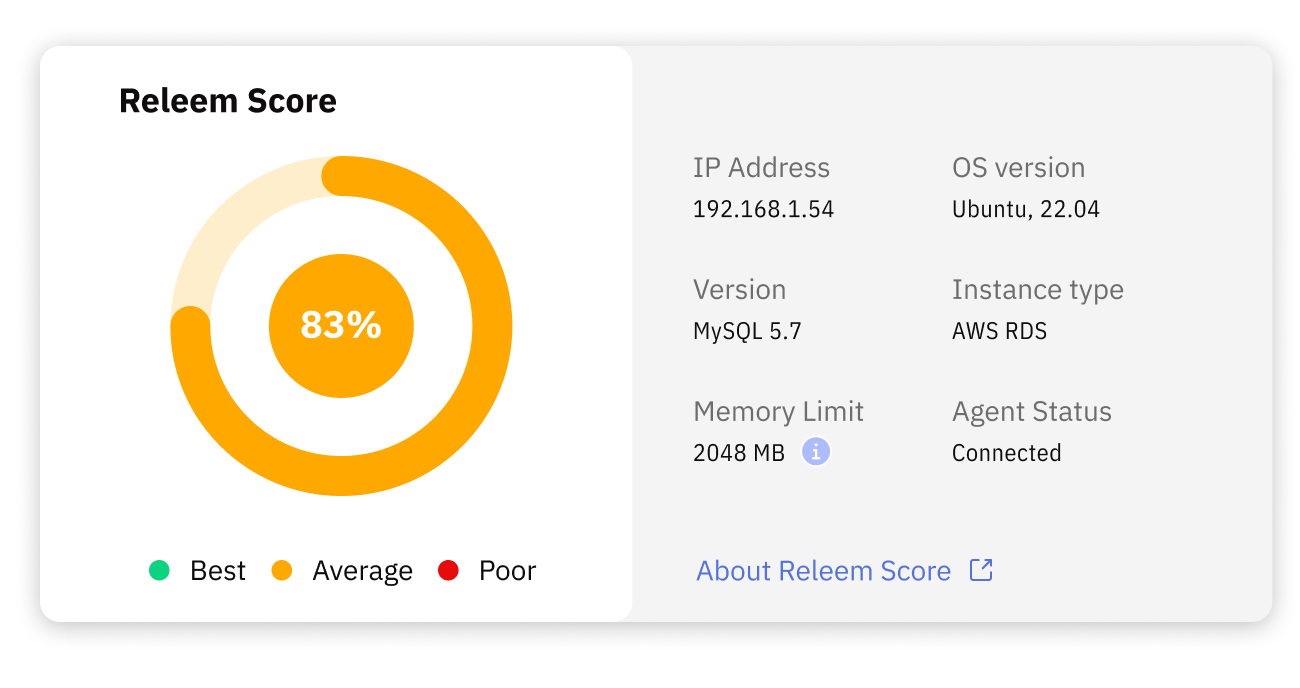This screenshot has height=688, width=1300.
Task: Click the Memory Limit label
Action: tap(778, 412)
